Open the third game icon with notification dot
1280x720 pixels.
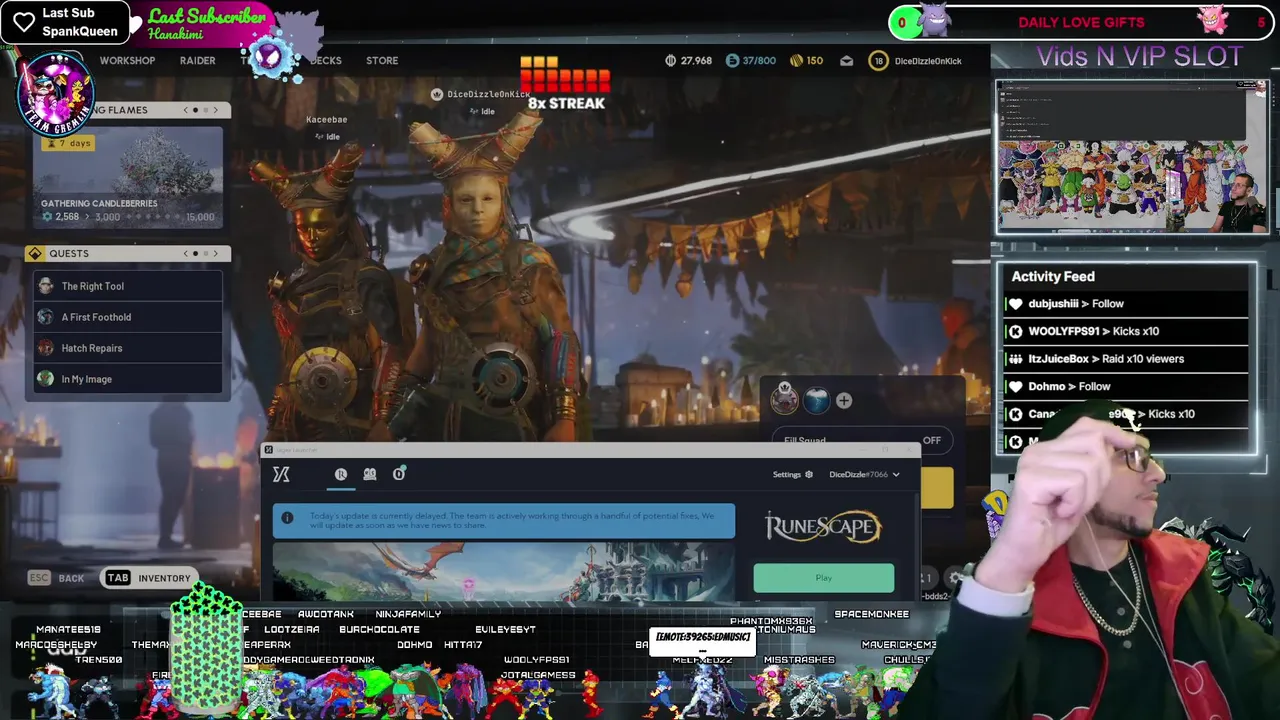399,474
